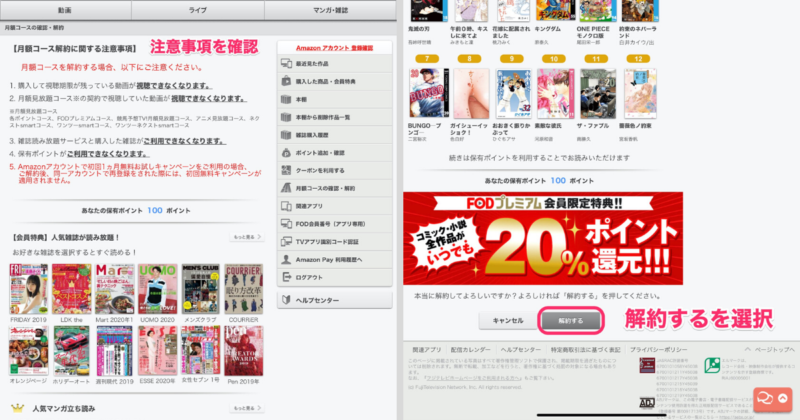Jump to top via ページトップへ

[x=769, y=350]
